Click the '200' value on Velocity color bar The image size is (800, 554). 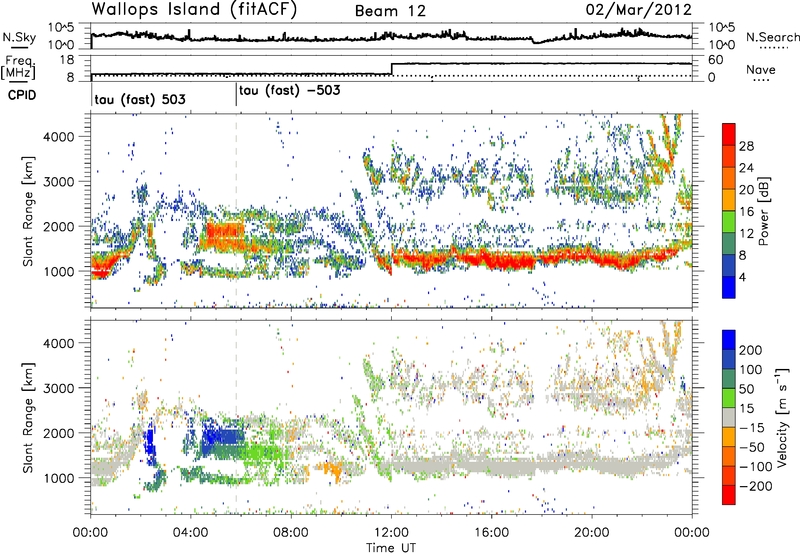pyautogui.click(x=751, y=350)
